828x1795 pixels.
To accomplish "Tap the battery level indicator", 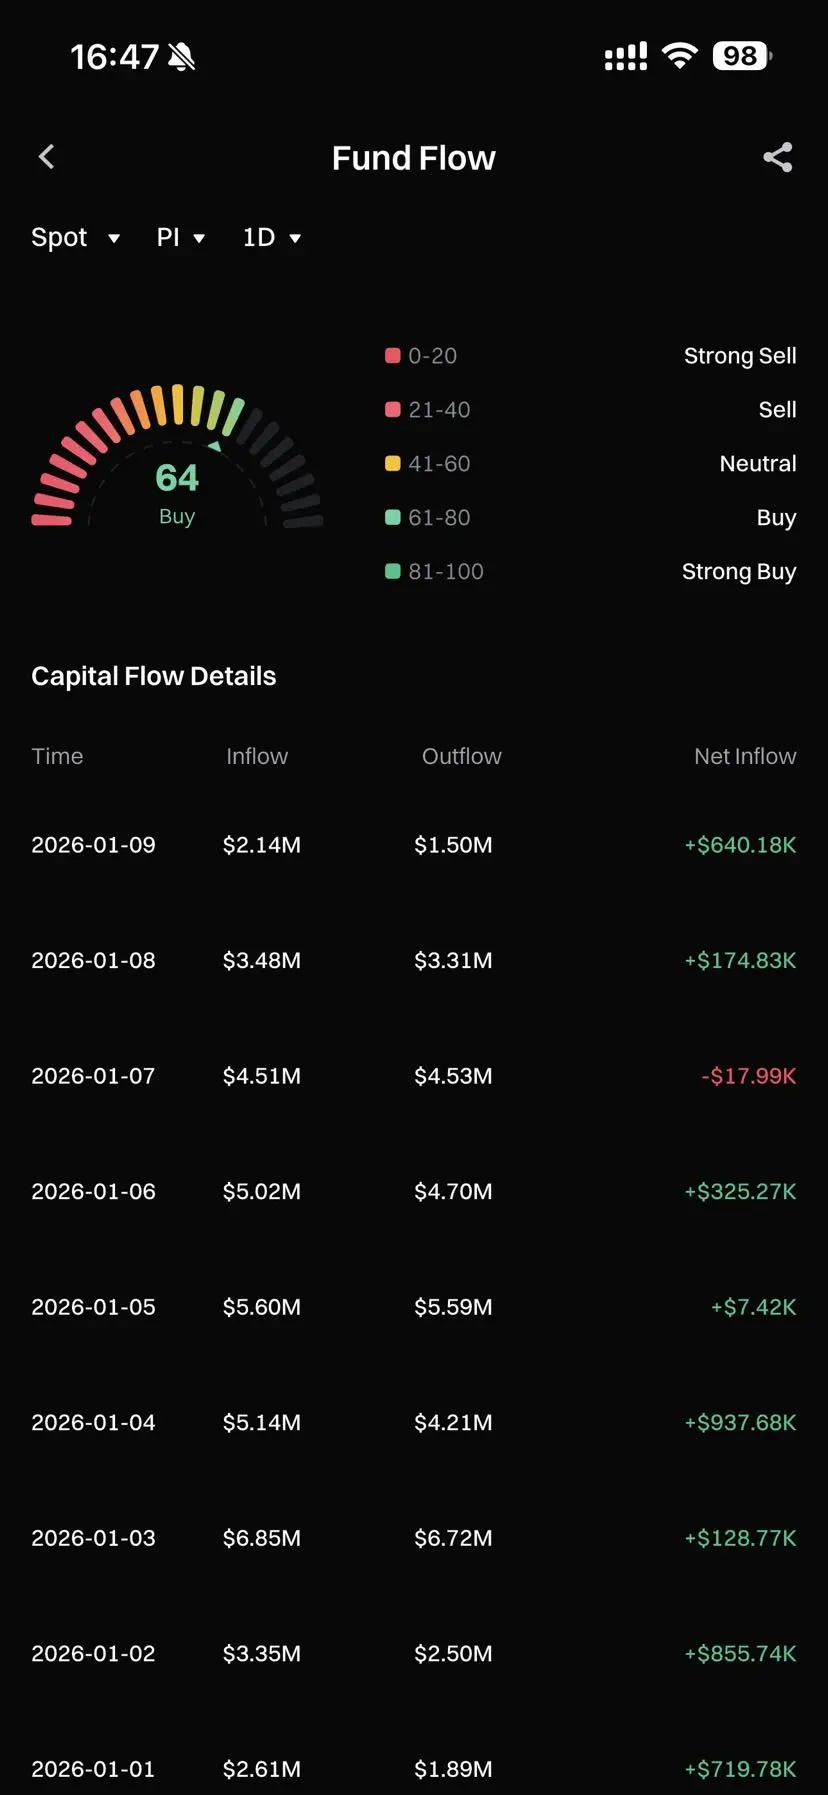I will [741, 56].
